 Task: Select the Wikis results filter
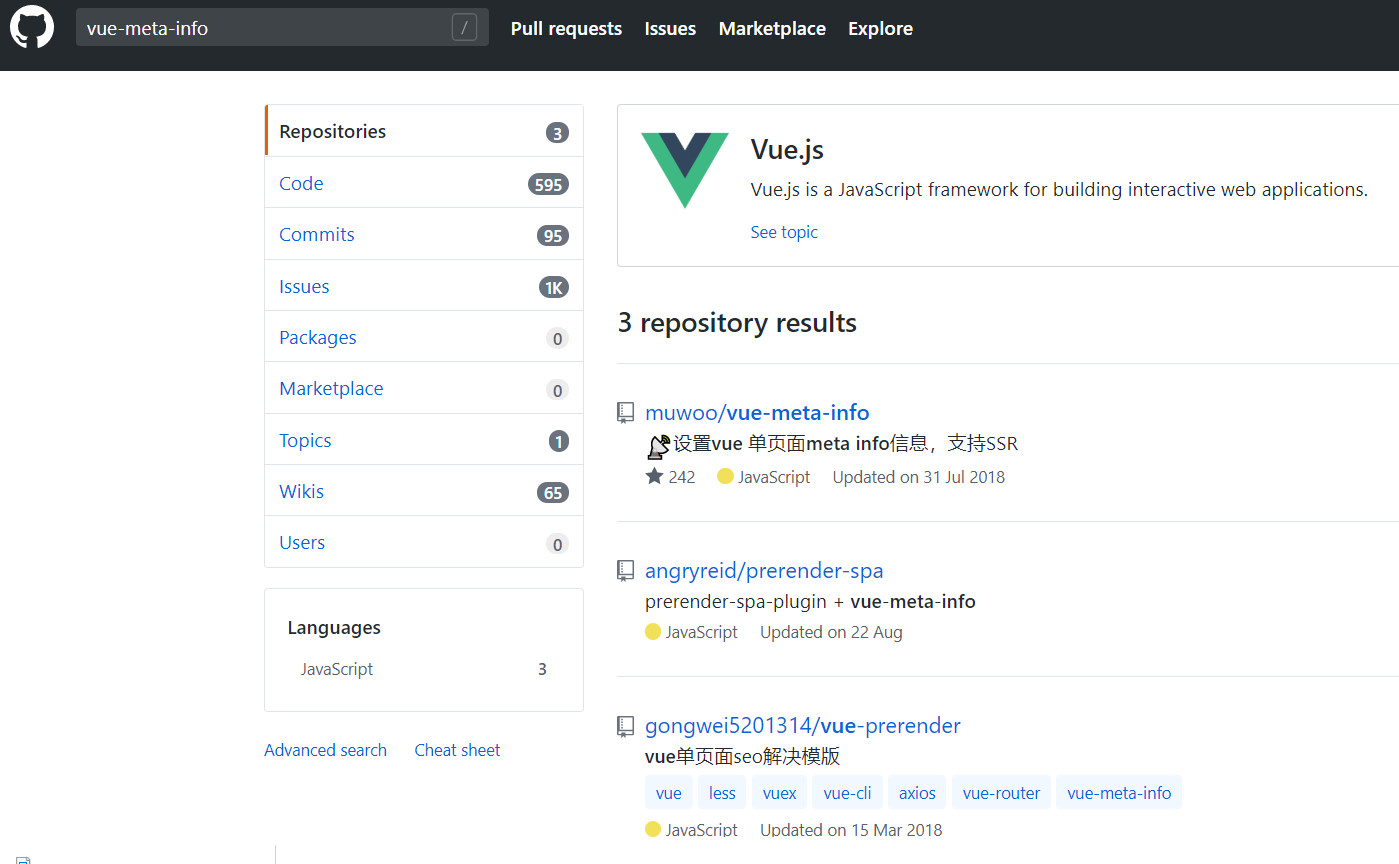click(424, 491)
